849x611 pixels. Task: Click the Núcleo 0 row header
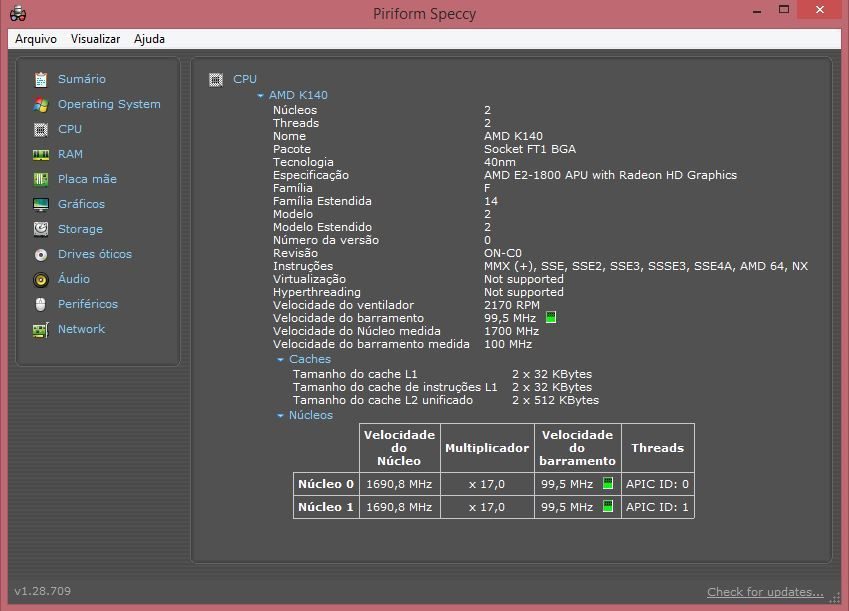pyautogui.click(x=326, y=484)
